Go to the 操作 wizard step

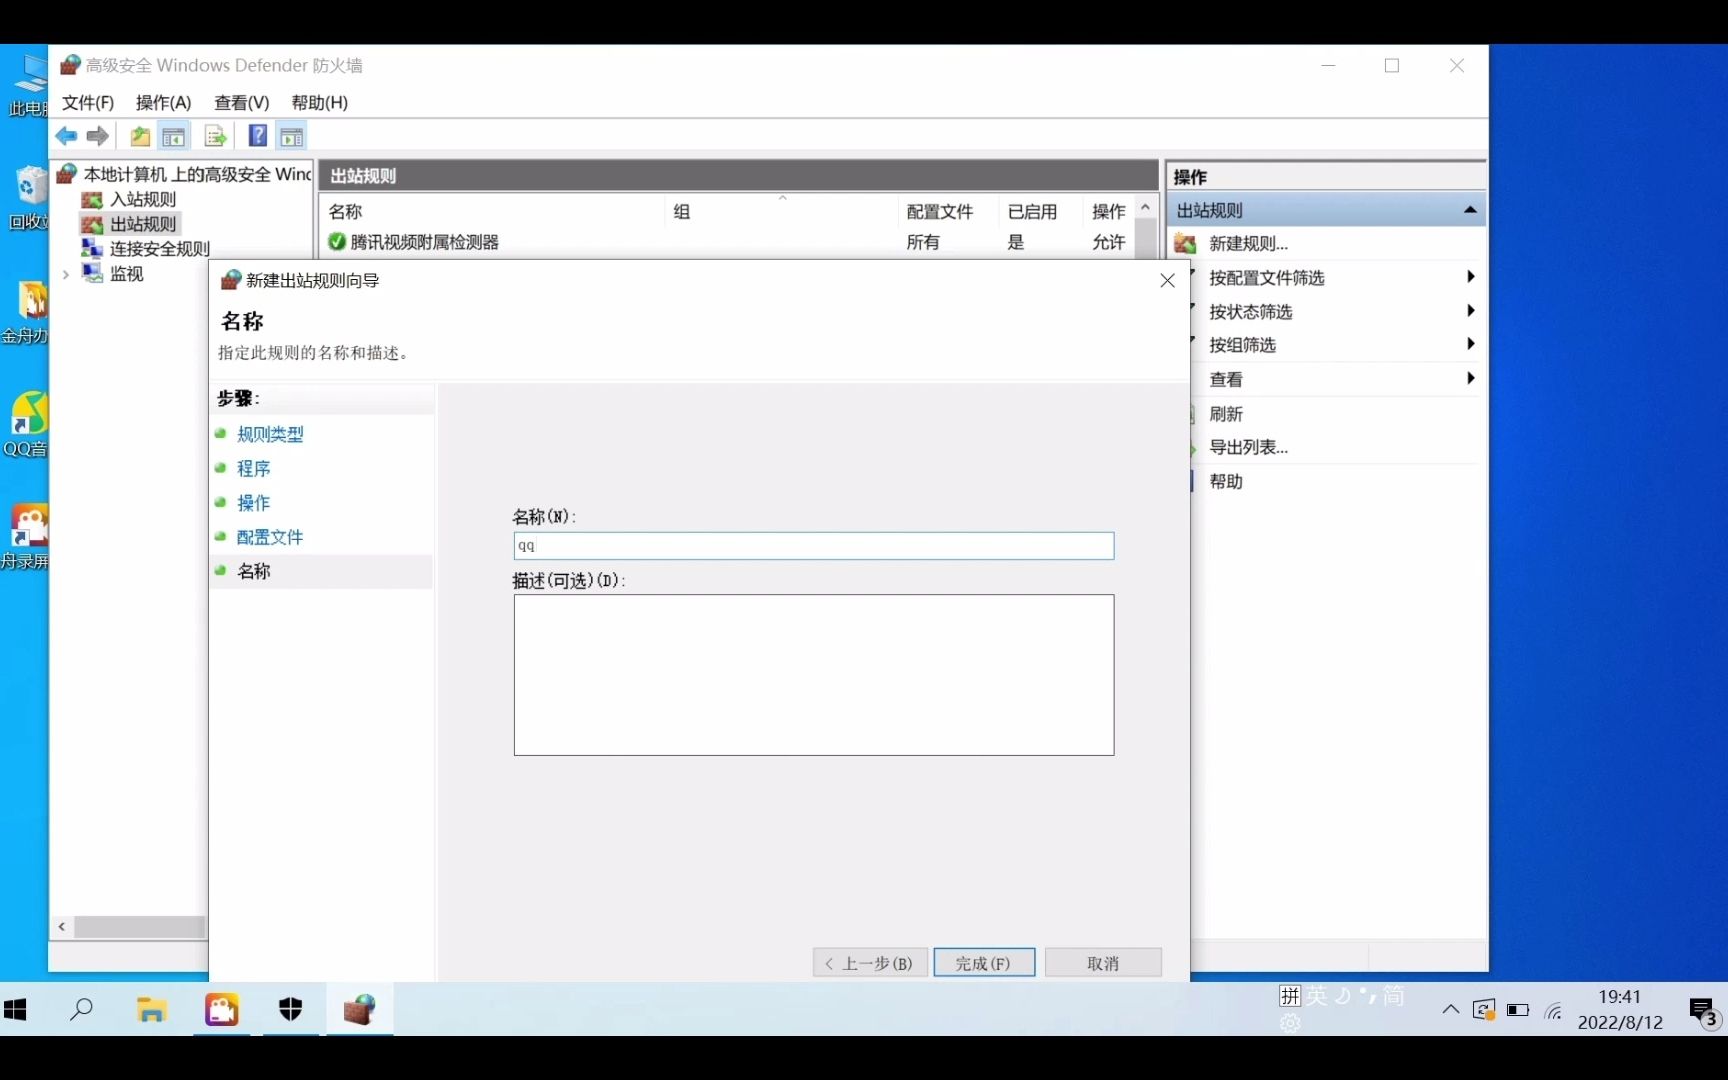tap(253, 502)
